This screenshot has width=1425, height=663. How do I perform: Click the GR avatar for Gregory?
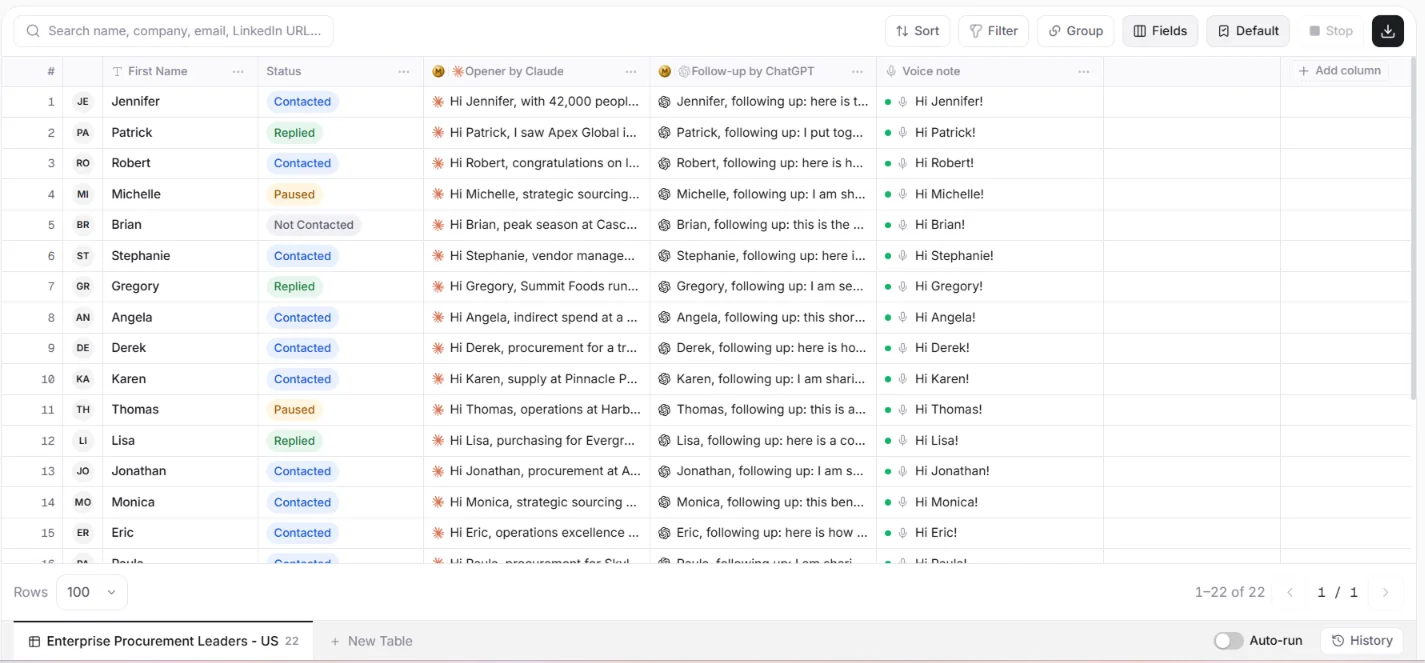83,286
